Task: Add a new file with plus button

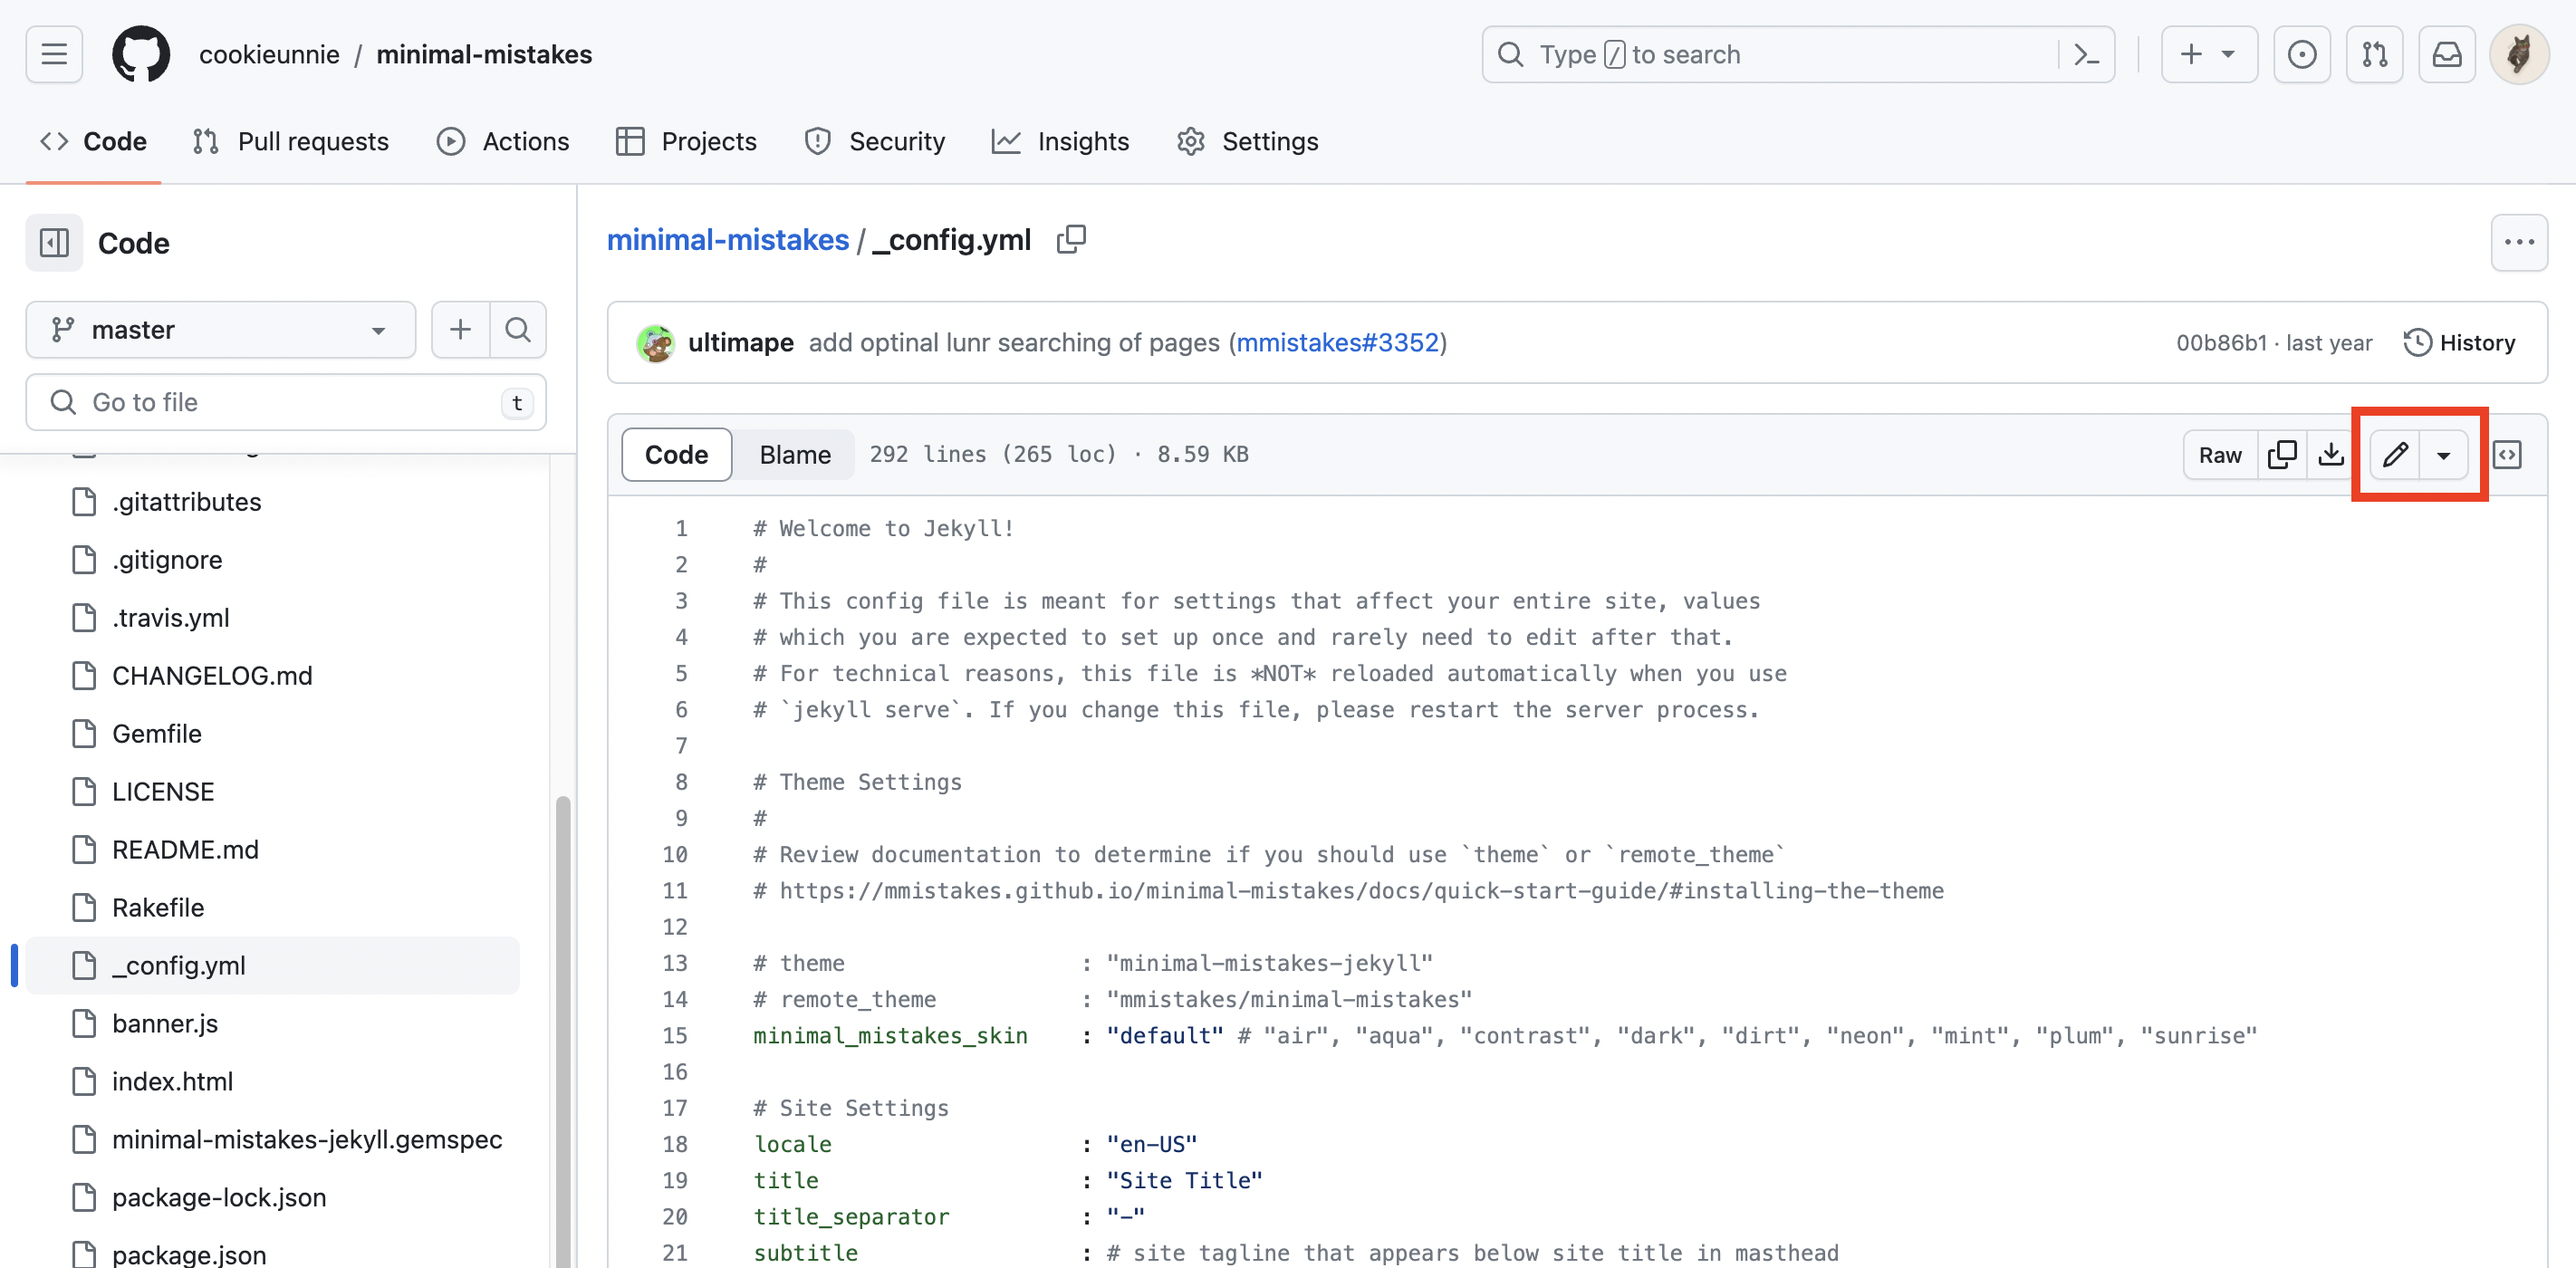Action: pos(460,329)
